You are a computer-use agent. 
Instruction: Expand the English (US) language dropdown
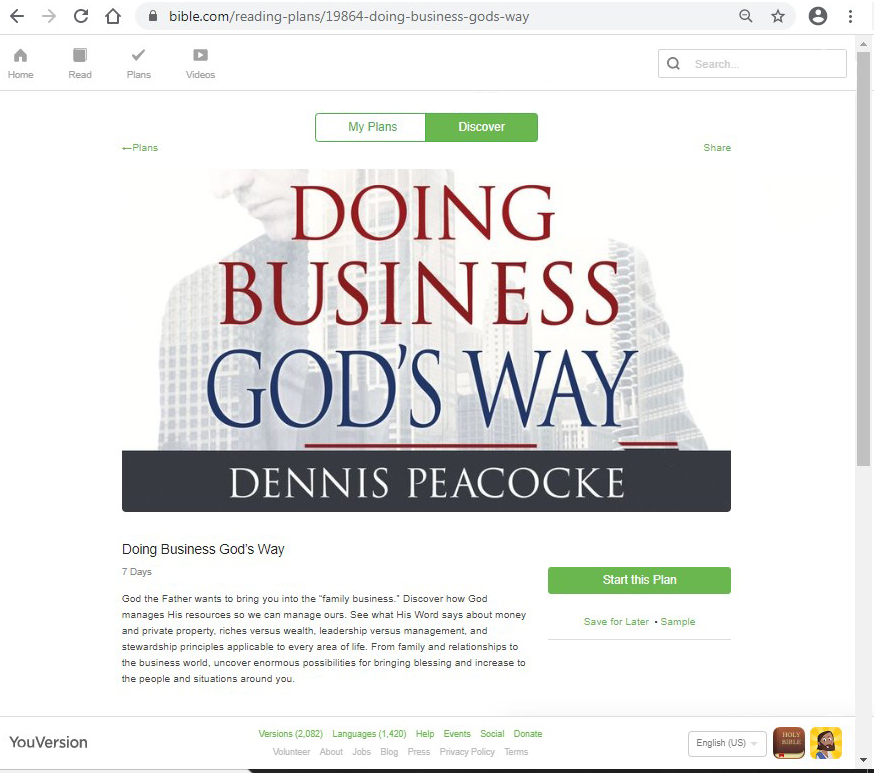tap(727, 743)
